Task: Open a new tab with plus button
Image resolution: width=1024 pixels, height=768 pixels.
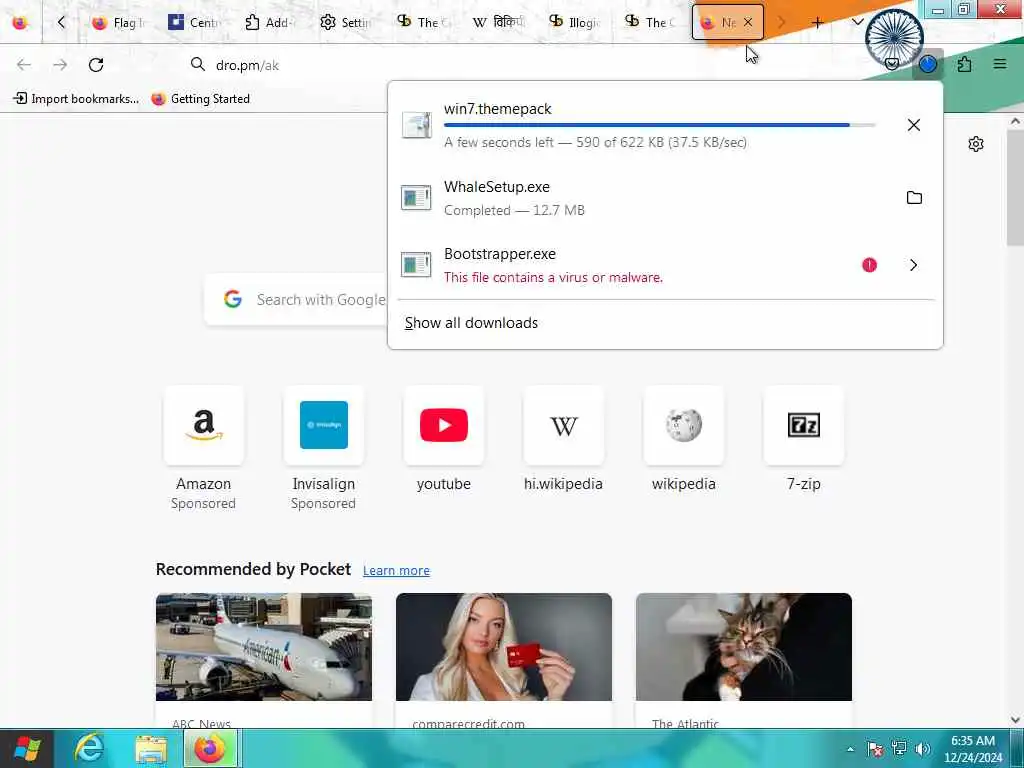Action: pos(817,23)
